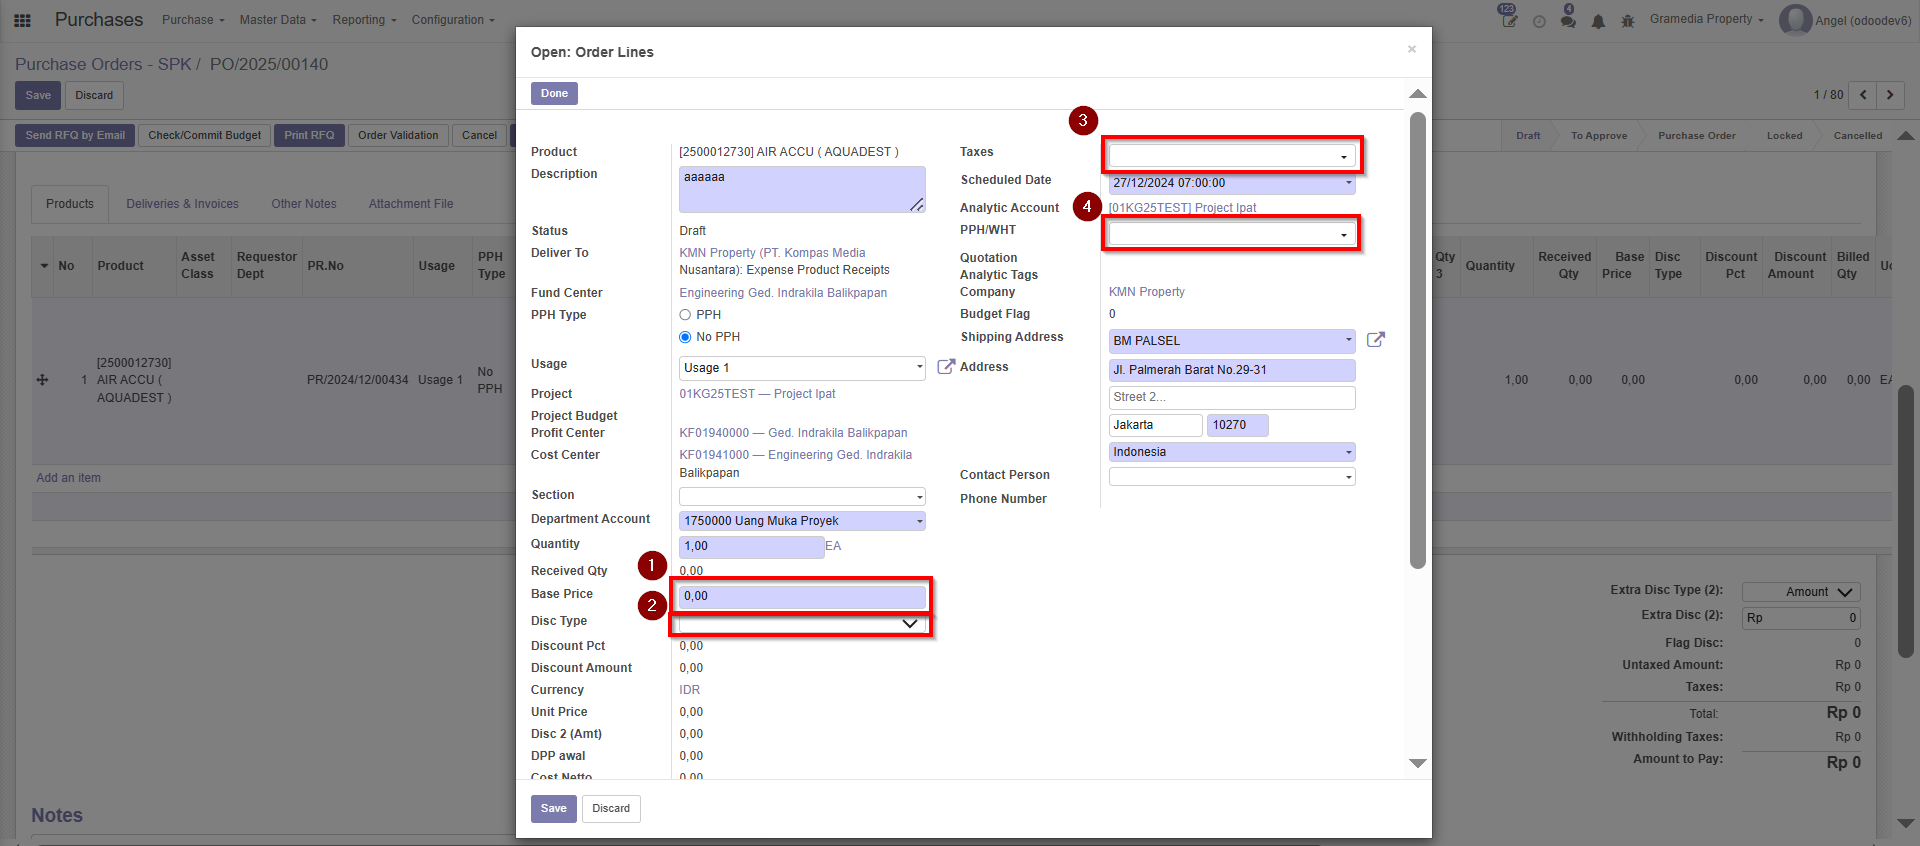Switch to Deliveries & Invoices tab
The width and height of the screenshot is (1920, 846).
coord(182,204)
